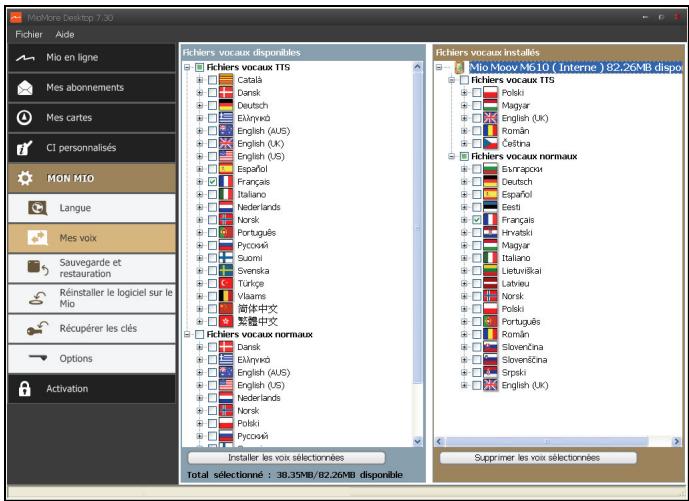Click the MON MIO gear icon

tap(25, 178)
